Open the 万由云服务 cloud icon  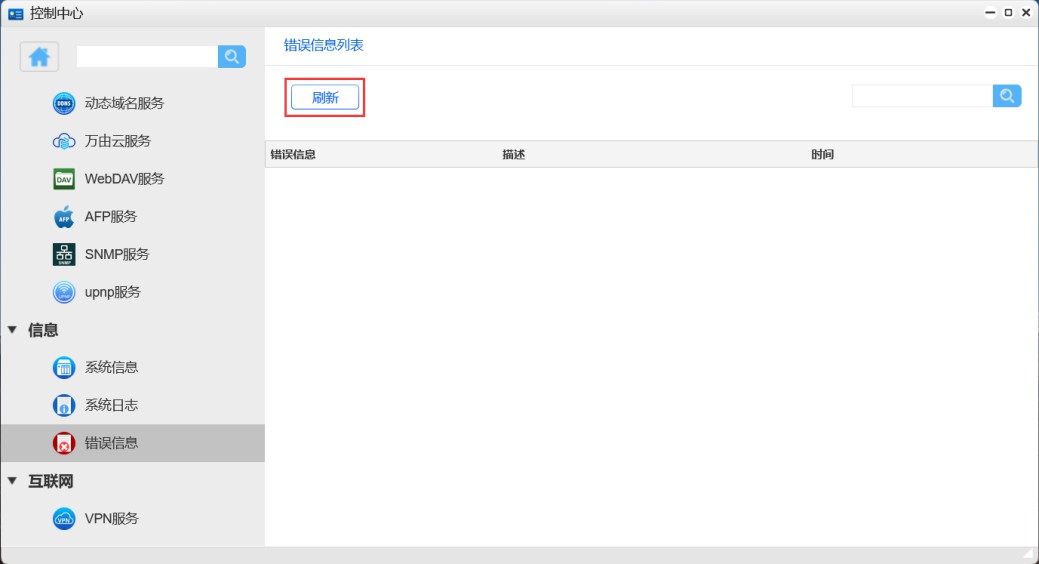(x=64, y=141)
